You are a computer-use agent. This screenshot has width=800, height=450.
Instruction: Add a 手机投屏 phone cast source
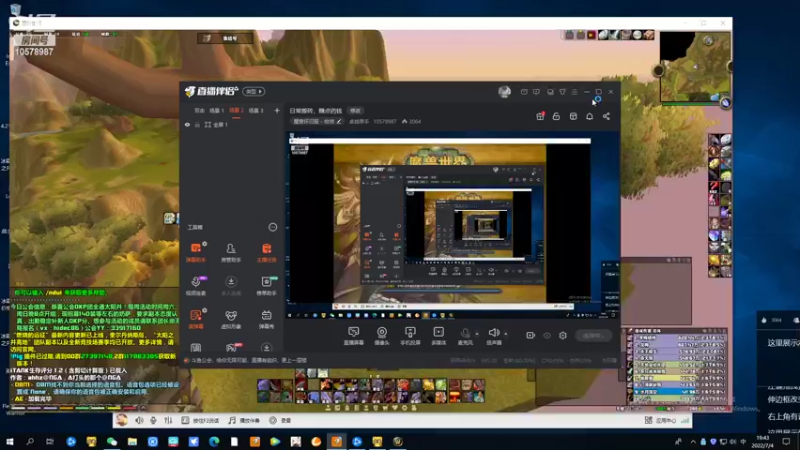410,336
